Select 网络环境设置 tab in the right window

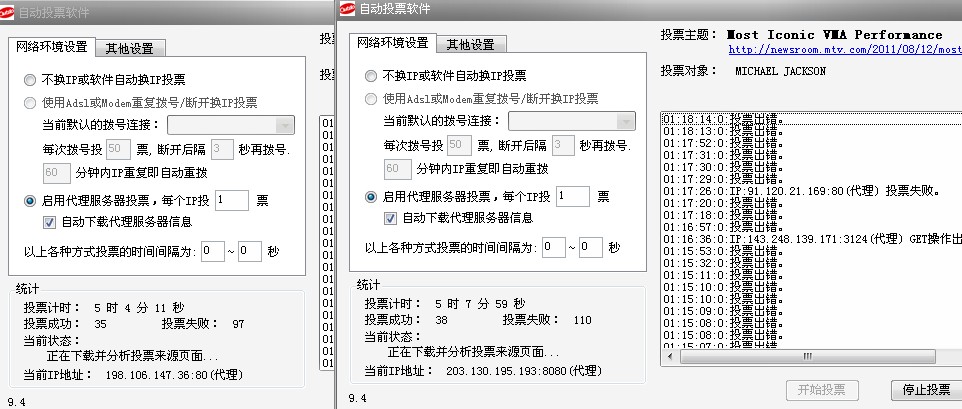[x=393, y=43]
